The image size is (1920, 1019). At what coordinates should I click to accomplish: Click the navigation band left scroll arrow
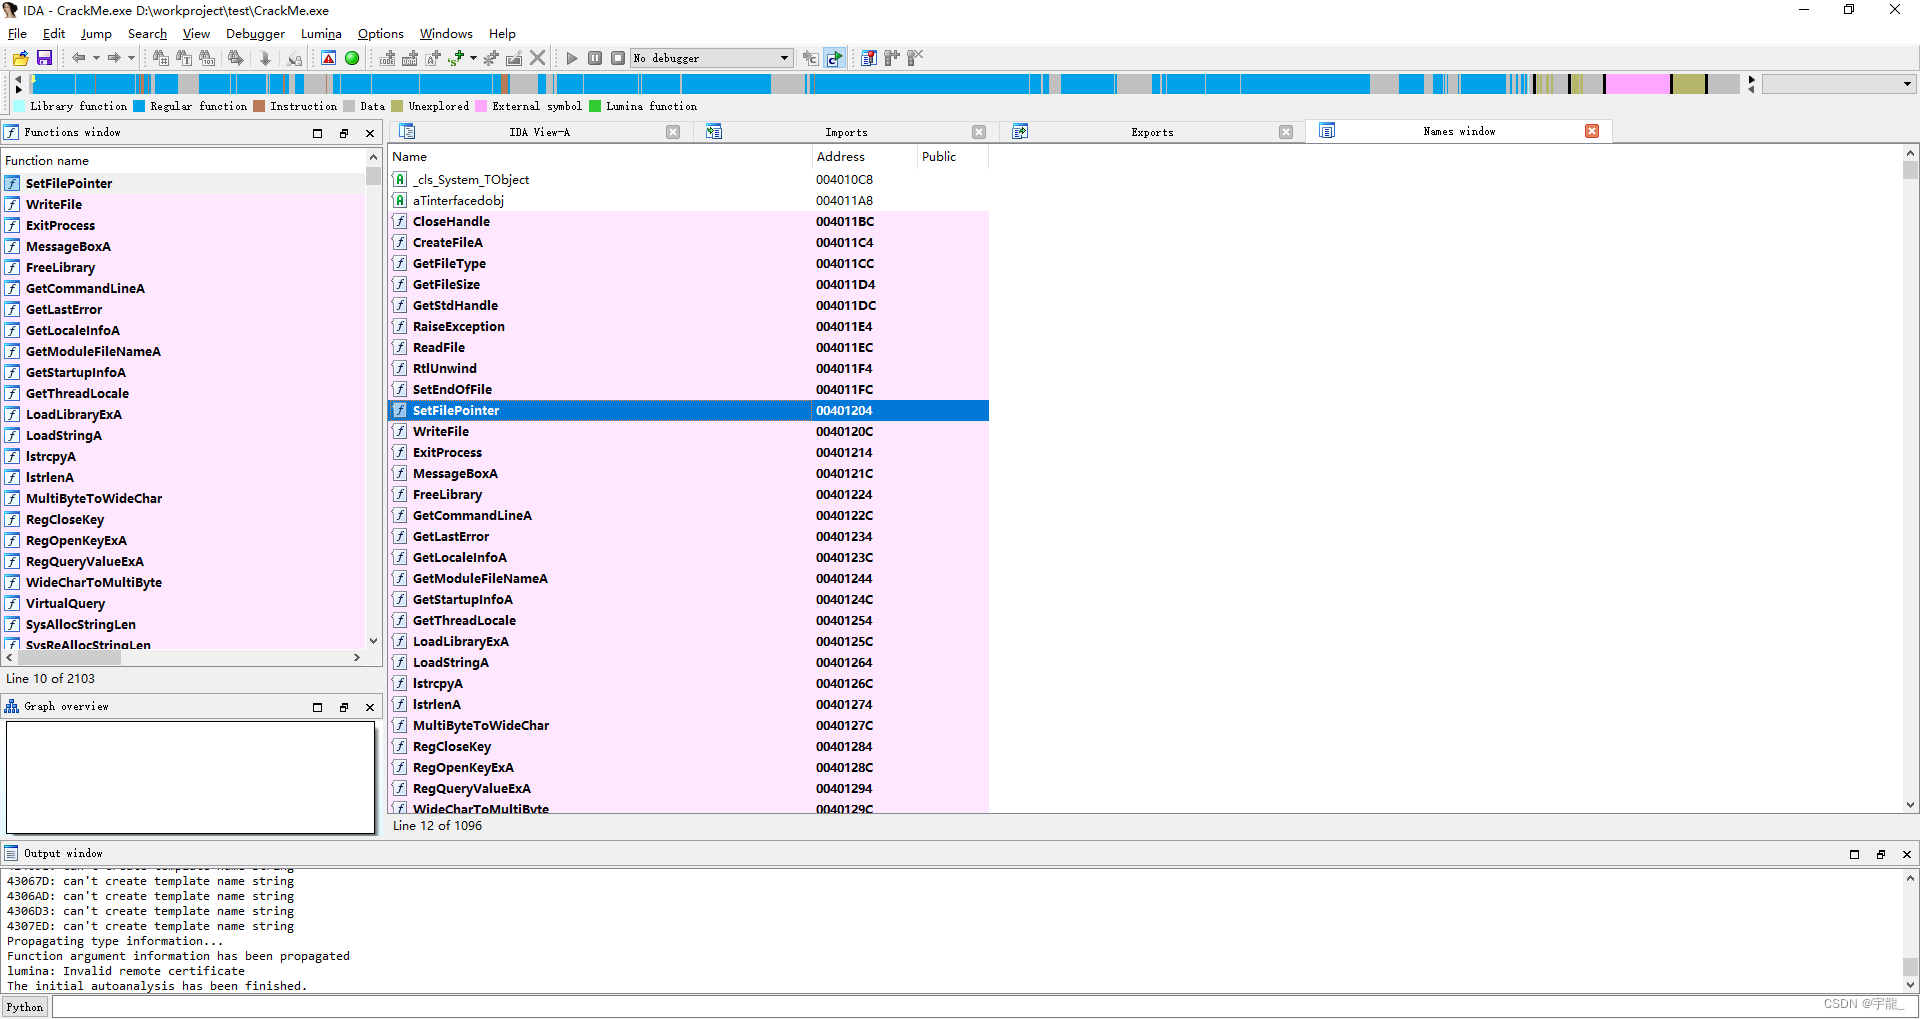(18, 78)
